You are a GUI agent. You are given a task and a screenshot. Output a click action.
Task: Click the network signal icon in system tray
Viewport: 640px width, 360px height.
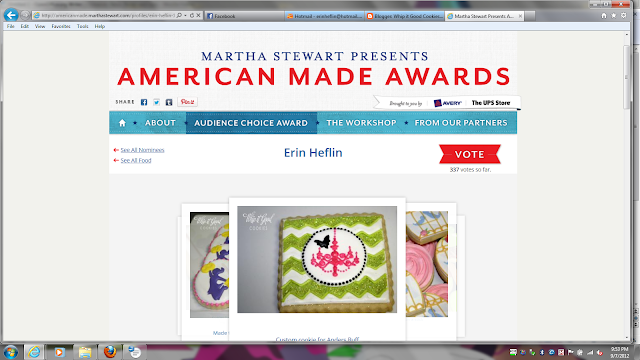pyautogui.click(x=590, y=352)
